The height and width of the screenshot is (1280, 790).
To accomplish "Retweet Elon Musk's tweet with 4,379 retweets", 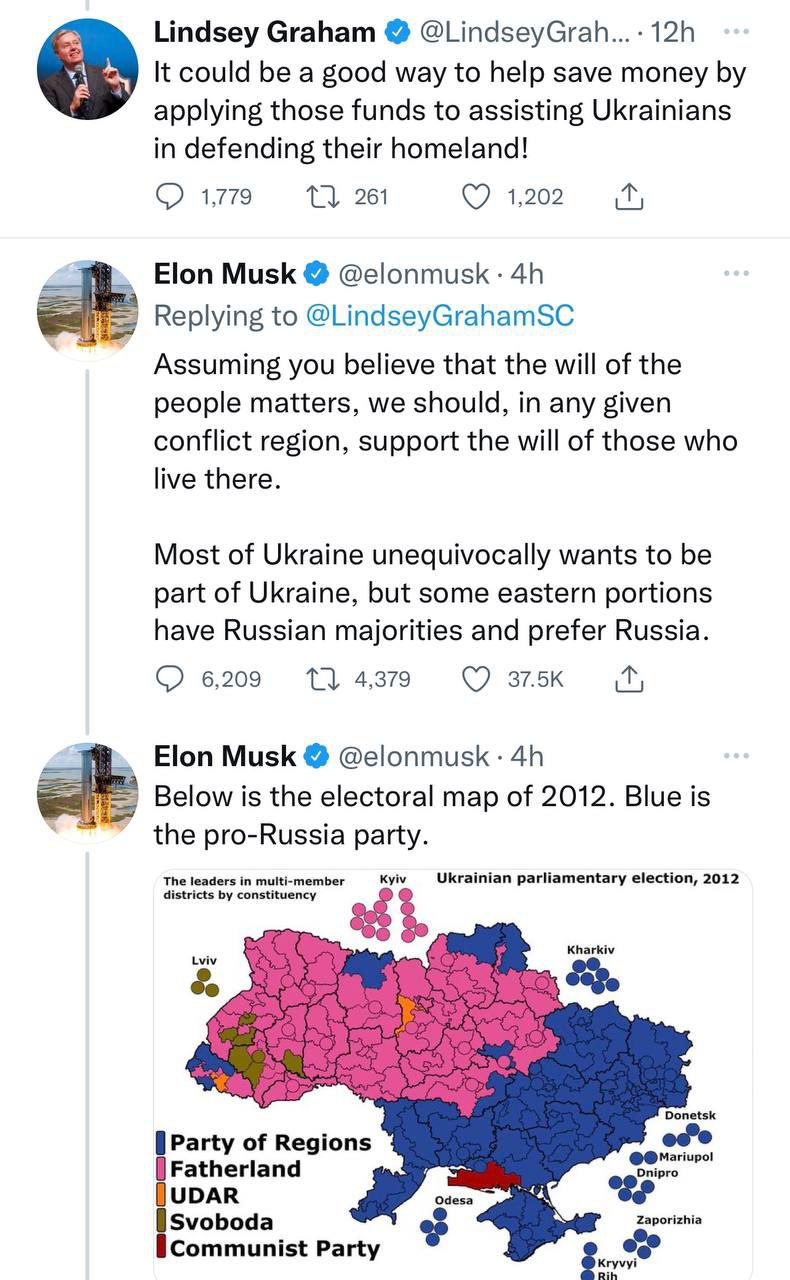I will coord(323,679).
